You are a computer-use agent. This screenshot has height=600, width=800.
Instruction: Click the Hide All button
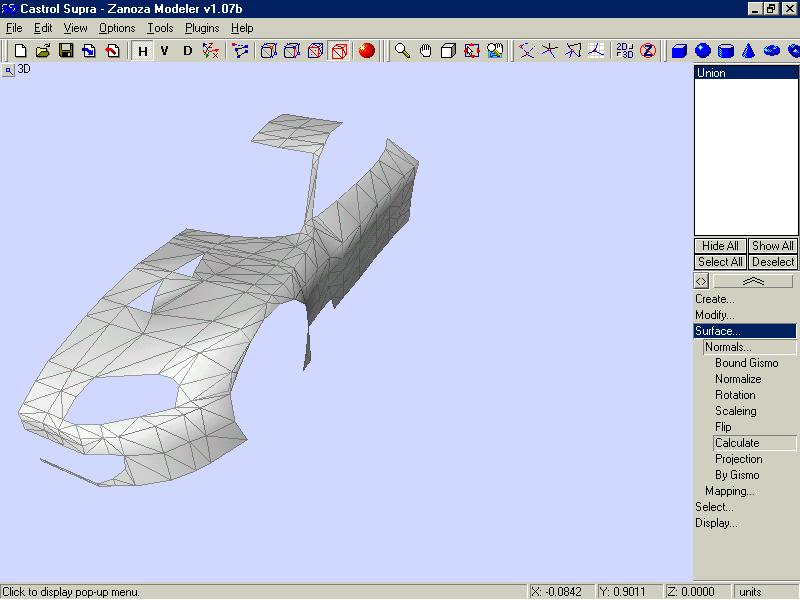[720, 246]
